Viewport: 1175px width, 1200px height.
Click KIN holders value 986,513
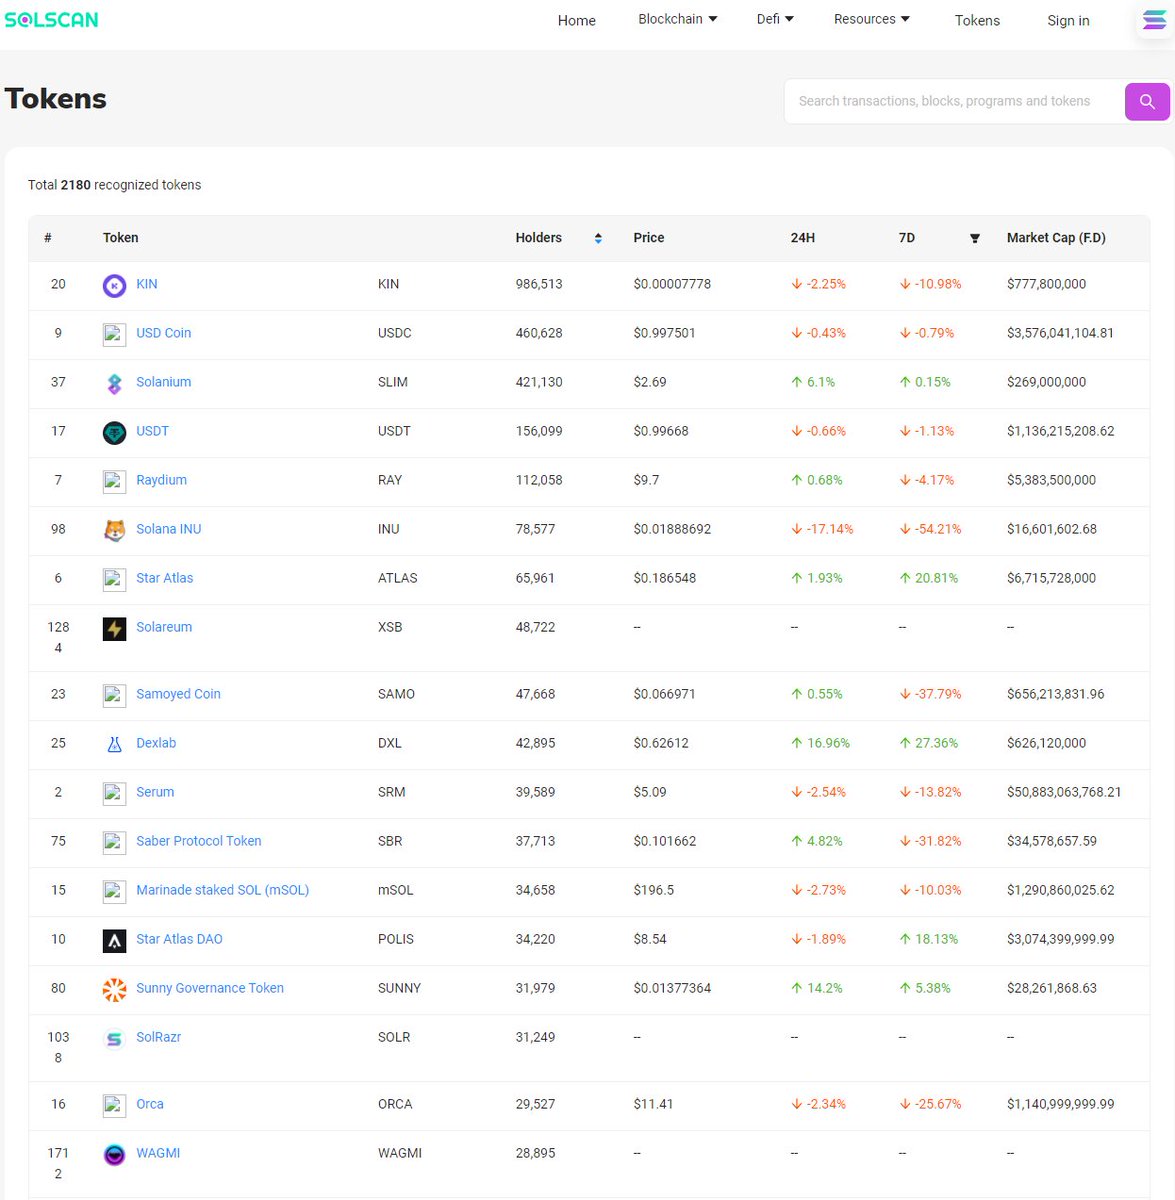538,284
